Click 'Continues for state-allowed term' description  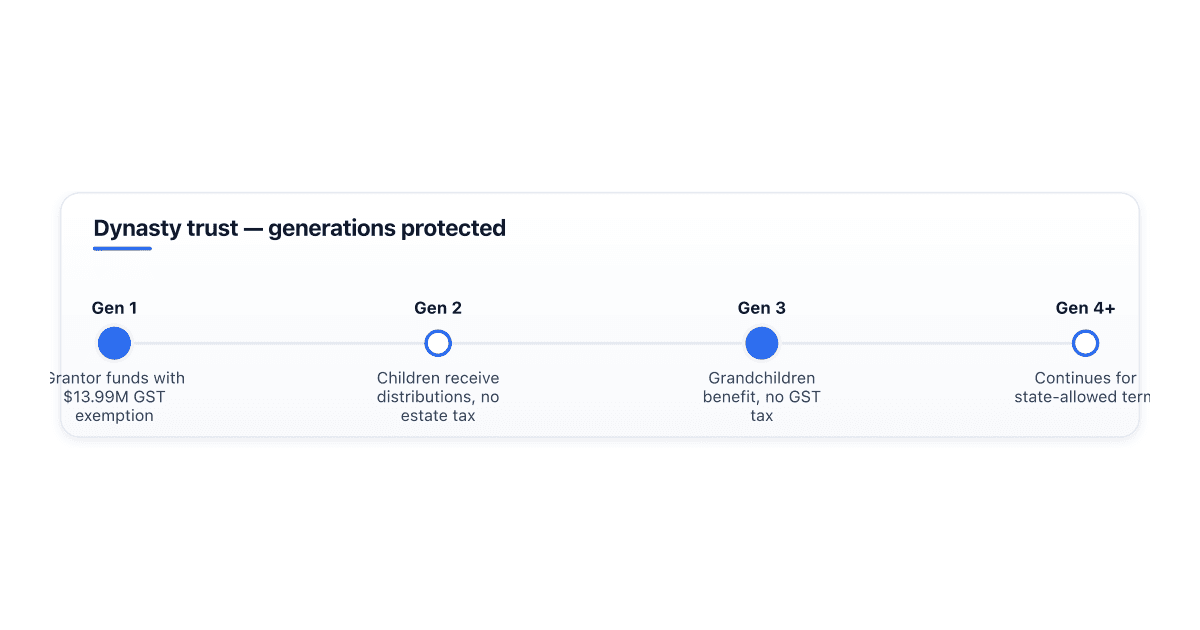pos(1082,387)
